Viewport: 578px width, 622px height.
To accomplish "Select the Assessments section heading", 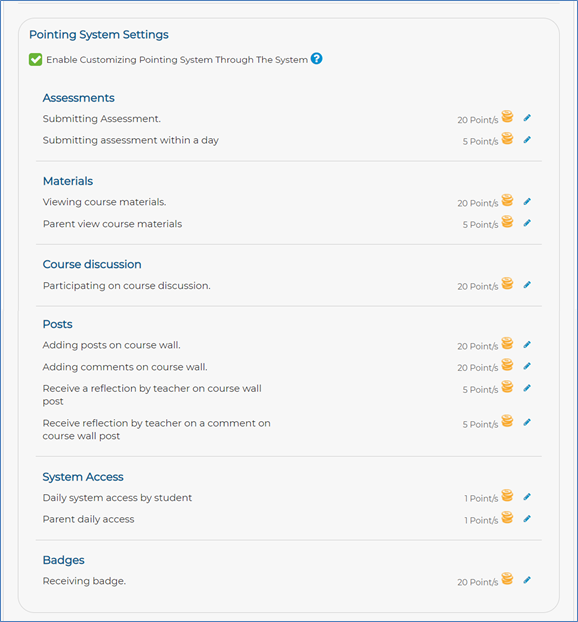I will point(79,98).
